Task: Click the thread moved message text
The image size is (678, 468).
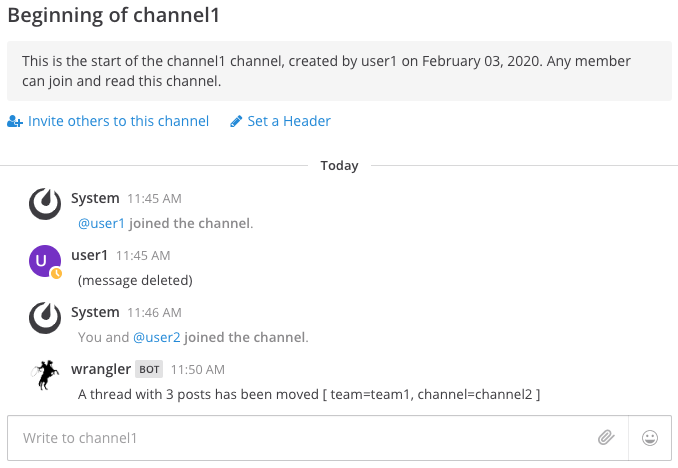Action: (x=309, y=394)
